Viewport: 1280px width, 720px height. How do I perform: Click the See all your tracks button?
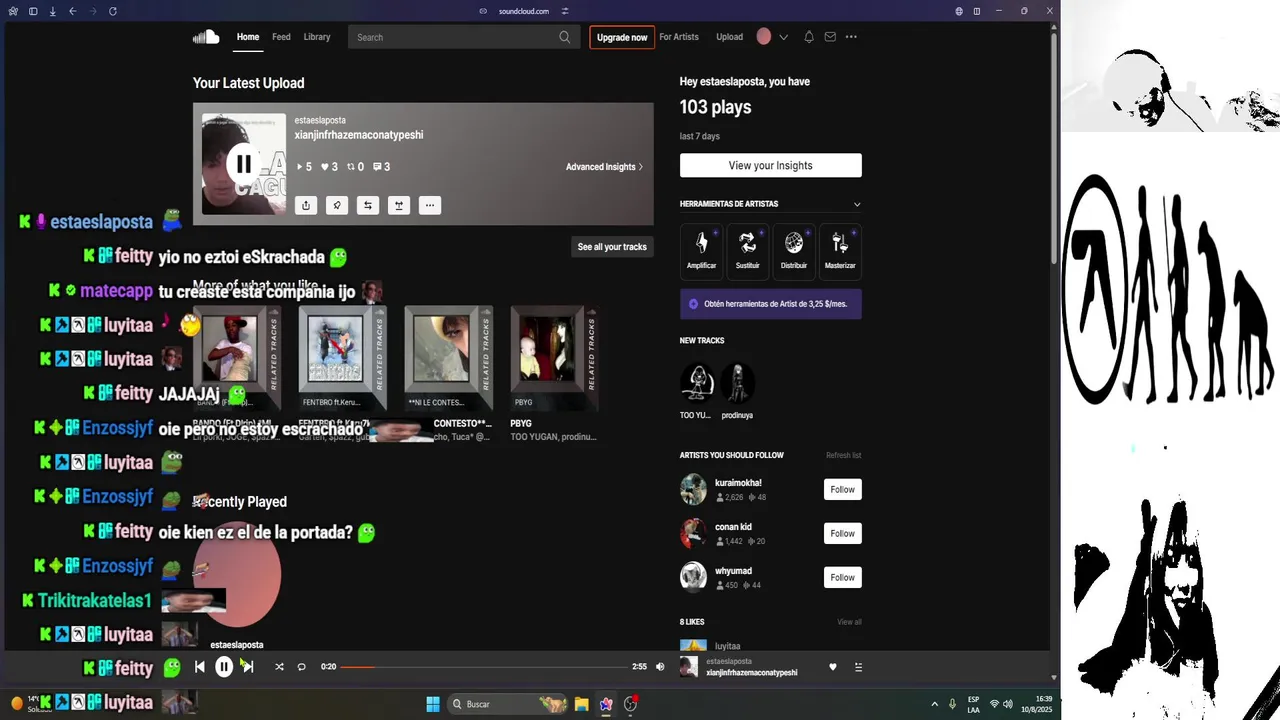(612, 247)
